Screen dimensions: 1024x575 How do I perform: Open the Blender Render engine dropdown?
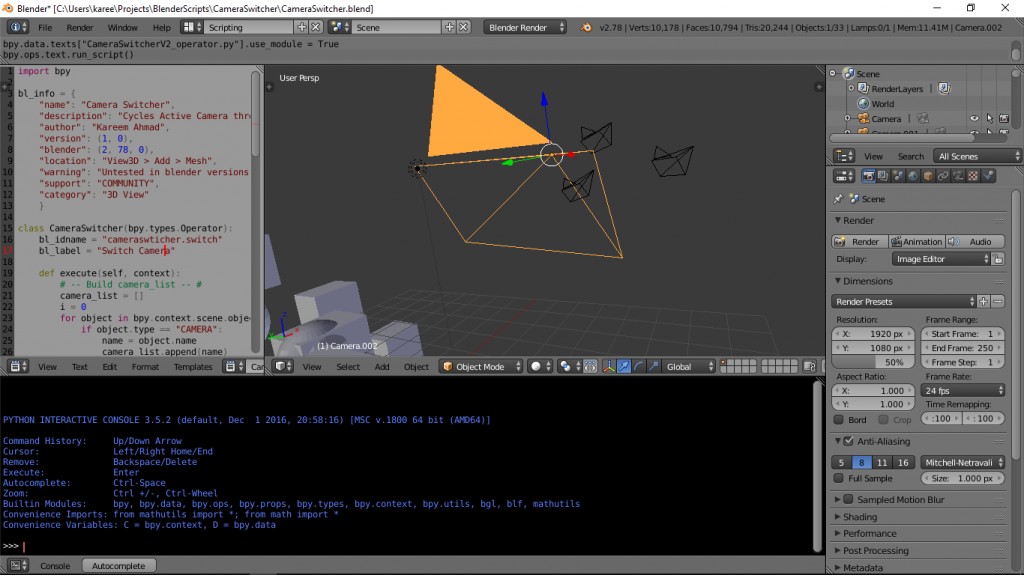click(525, 27)
